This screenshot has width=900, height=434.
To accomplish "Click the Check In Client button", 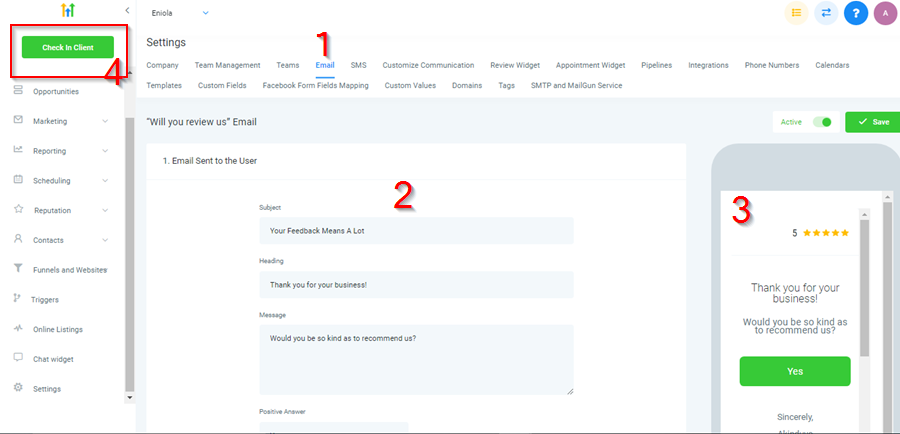I will pos(68,48).
